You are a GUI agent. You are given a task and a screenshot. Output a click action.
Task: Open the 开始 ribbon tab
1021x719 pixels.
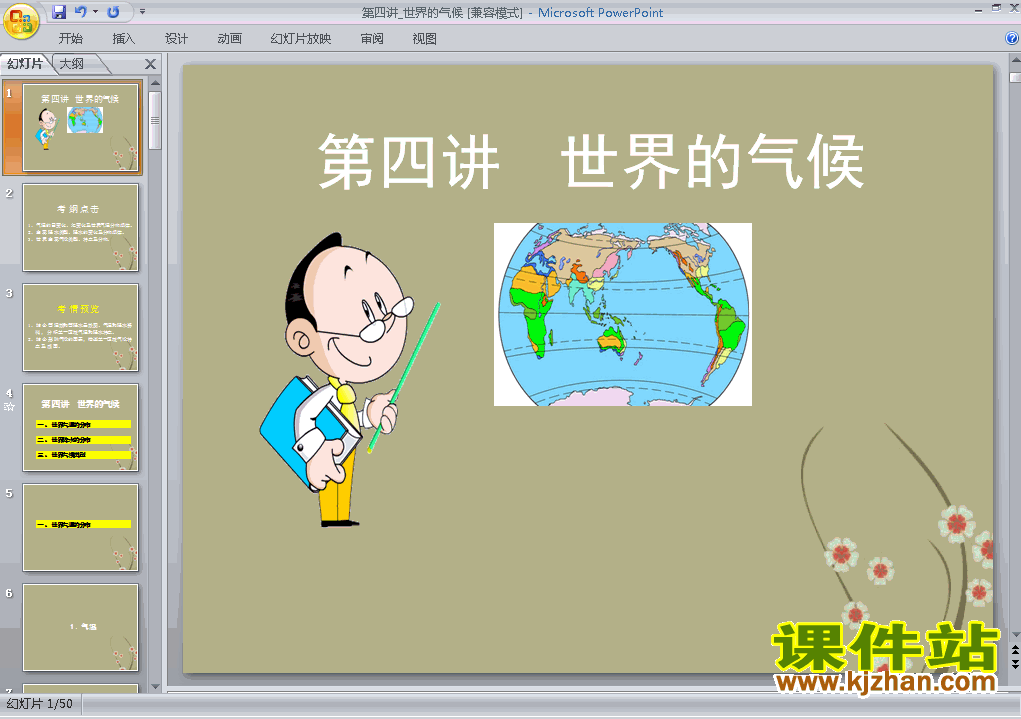(x=70, y=38)
